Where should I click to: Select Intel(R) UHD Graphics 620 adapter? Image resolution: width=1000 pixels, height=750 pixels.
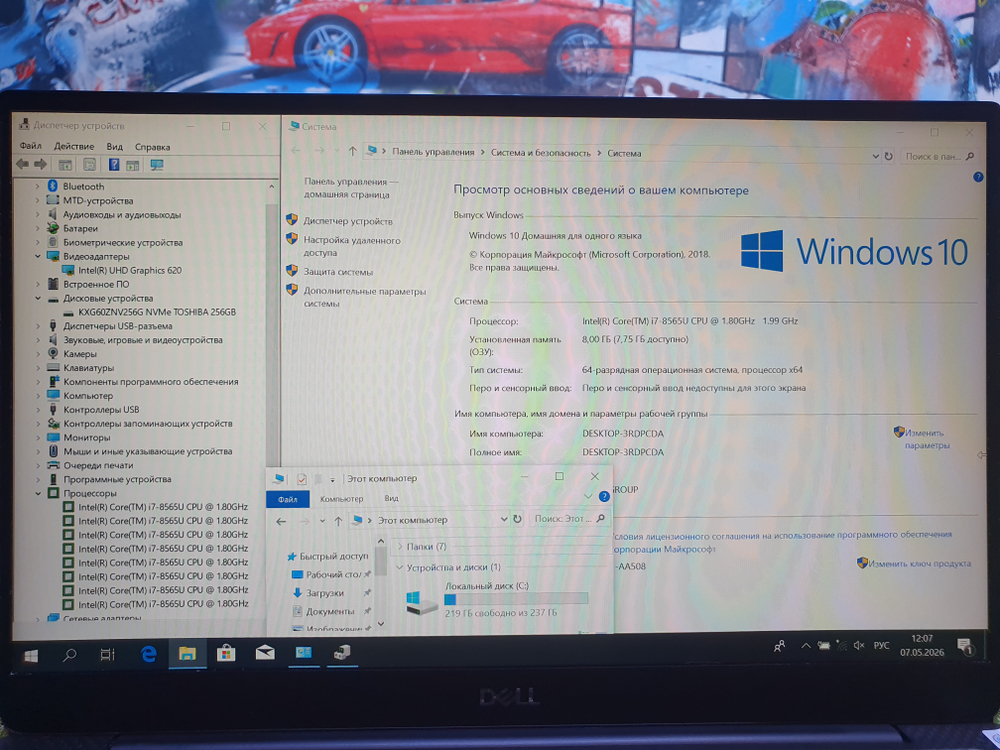pos(129,270)
